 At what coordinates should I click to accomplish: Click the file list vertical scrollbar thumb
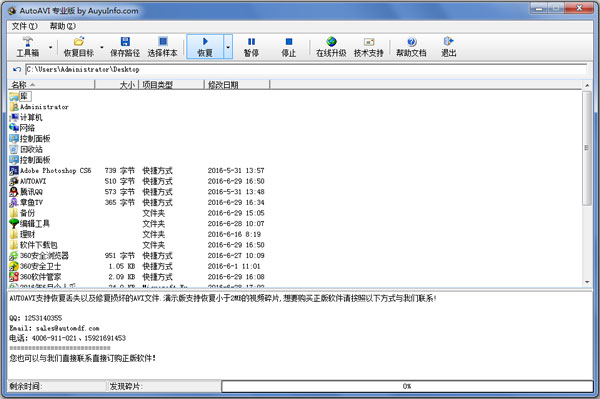[587, 148]
